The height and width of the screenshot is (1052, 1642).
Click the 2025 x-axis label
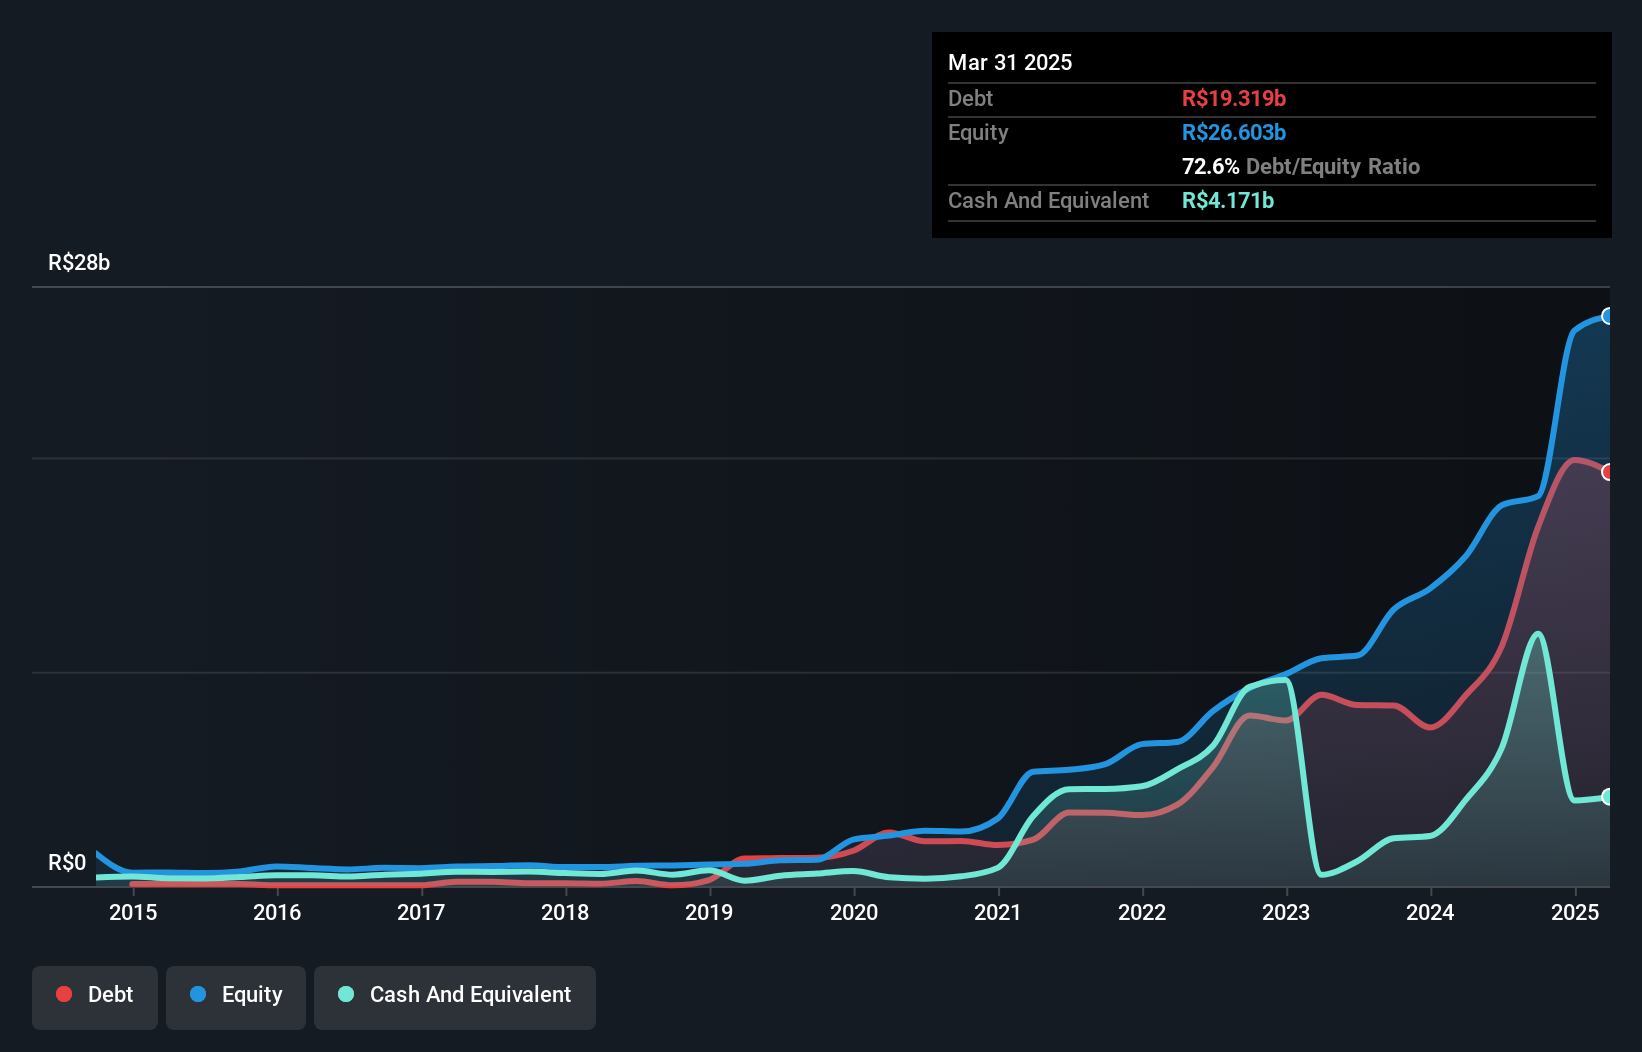pos(1575,912)
